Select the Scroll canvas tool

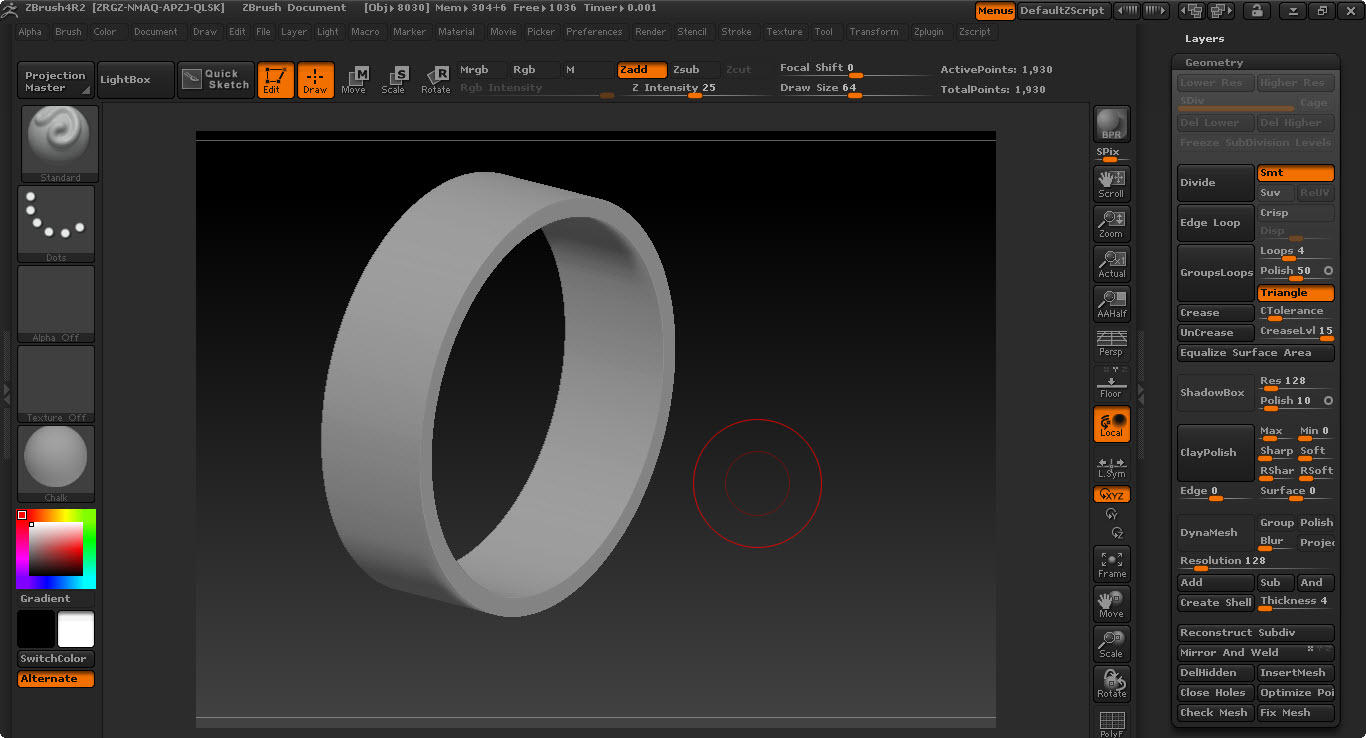point(1111,183)
